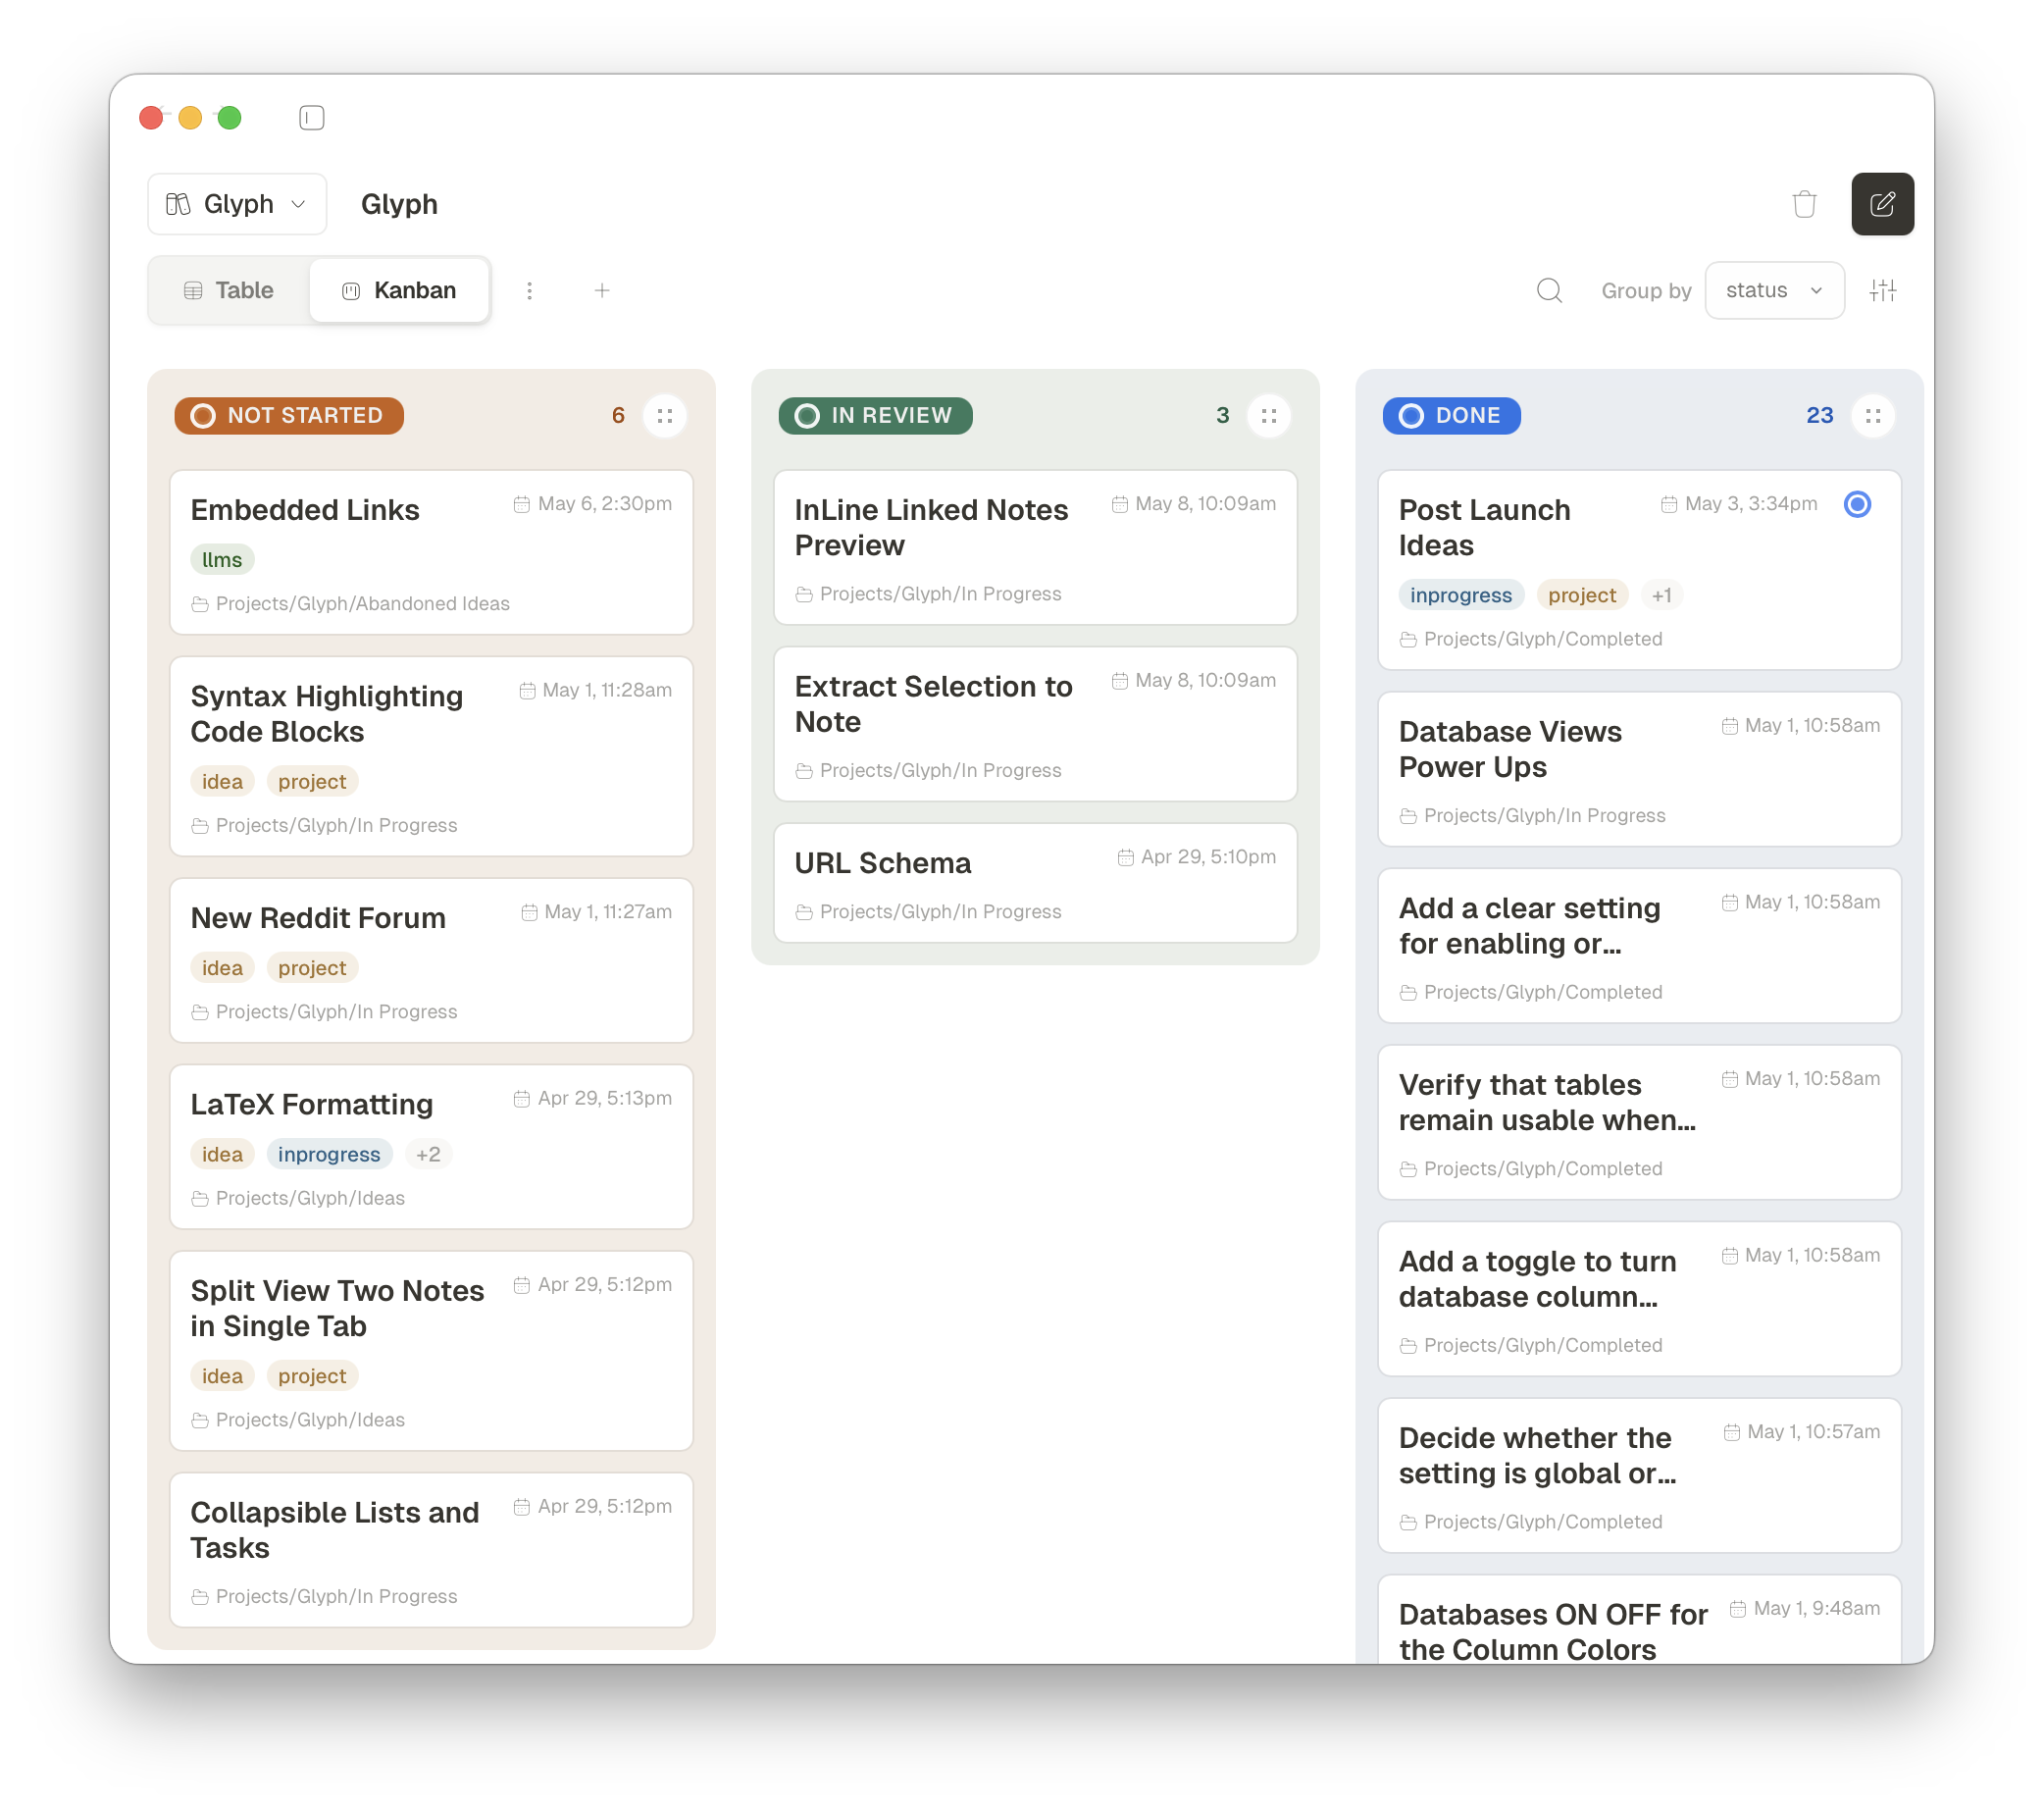Click the Glyph page title

tap(399, 204)
